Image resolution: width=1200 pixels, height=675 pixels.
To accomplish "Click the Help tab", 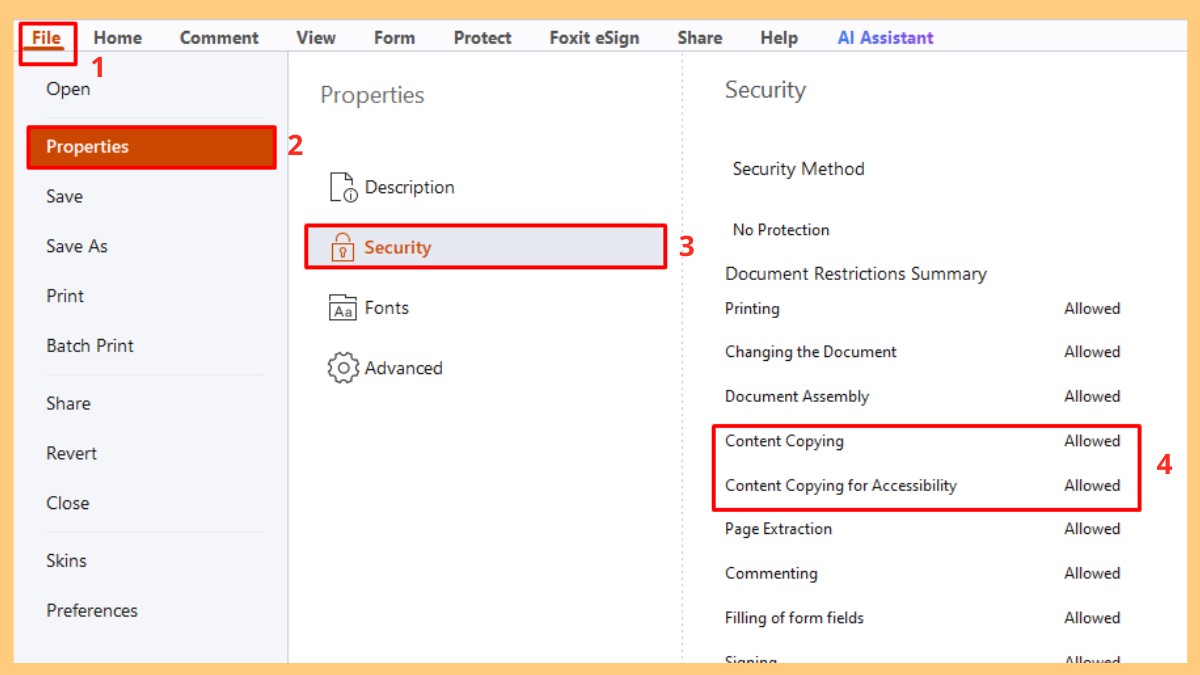I will click(x=779, y=38).
